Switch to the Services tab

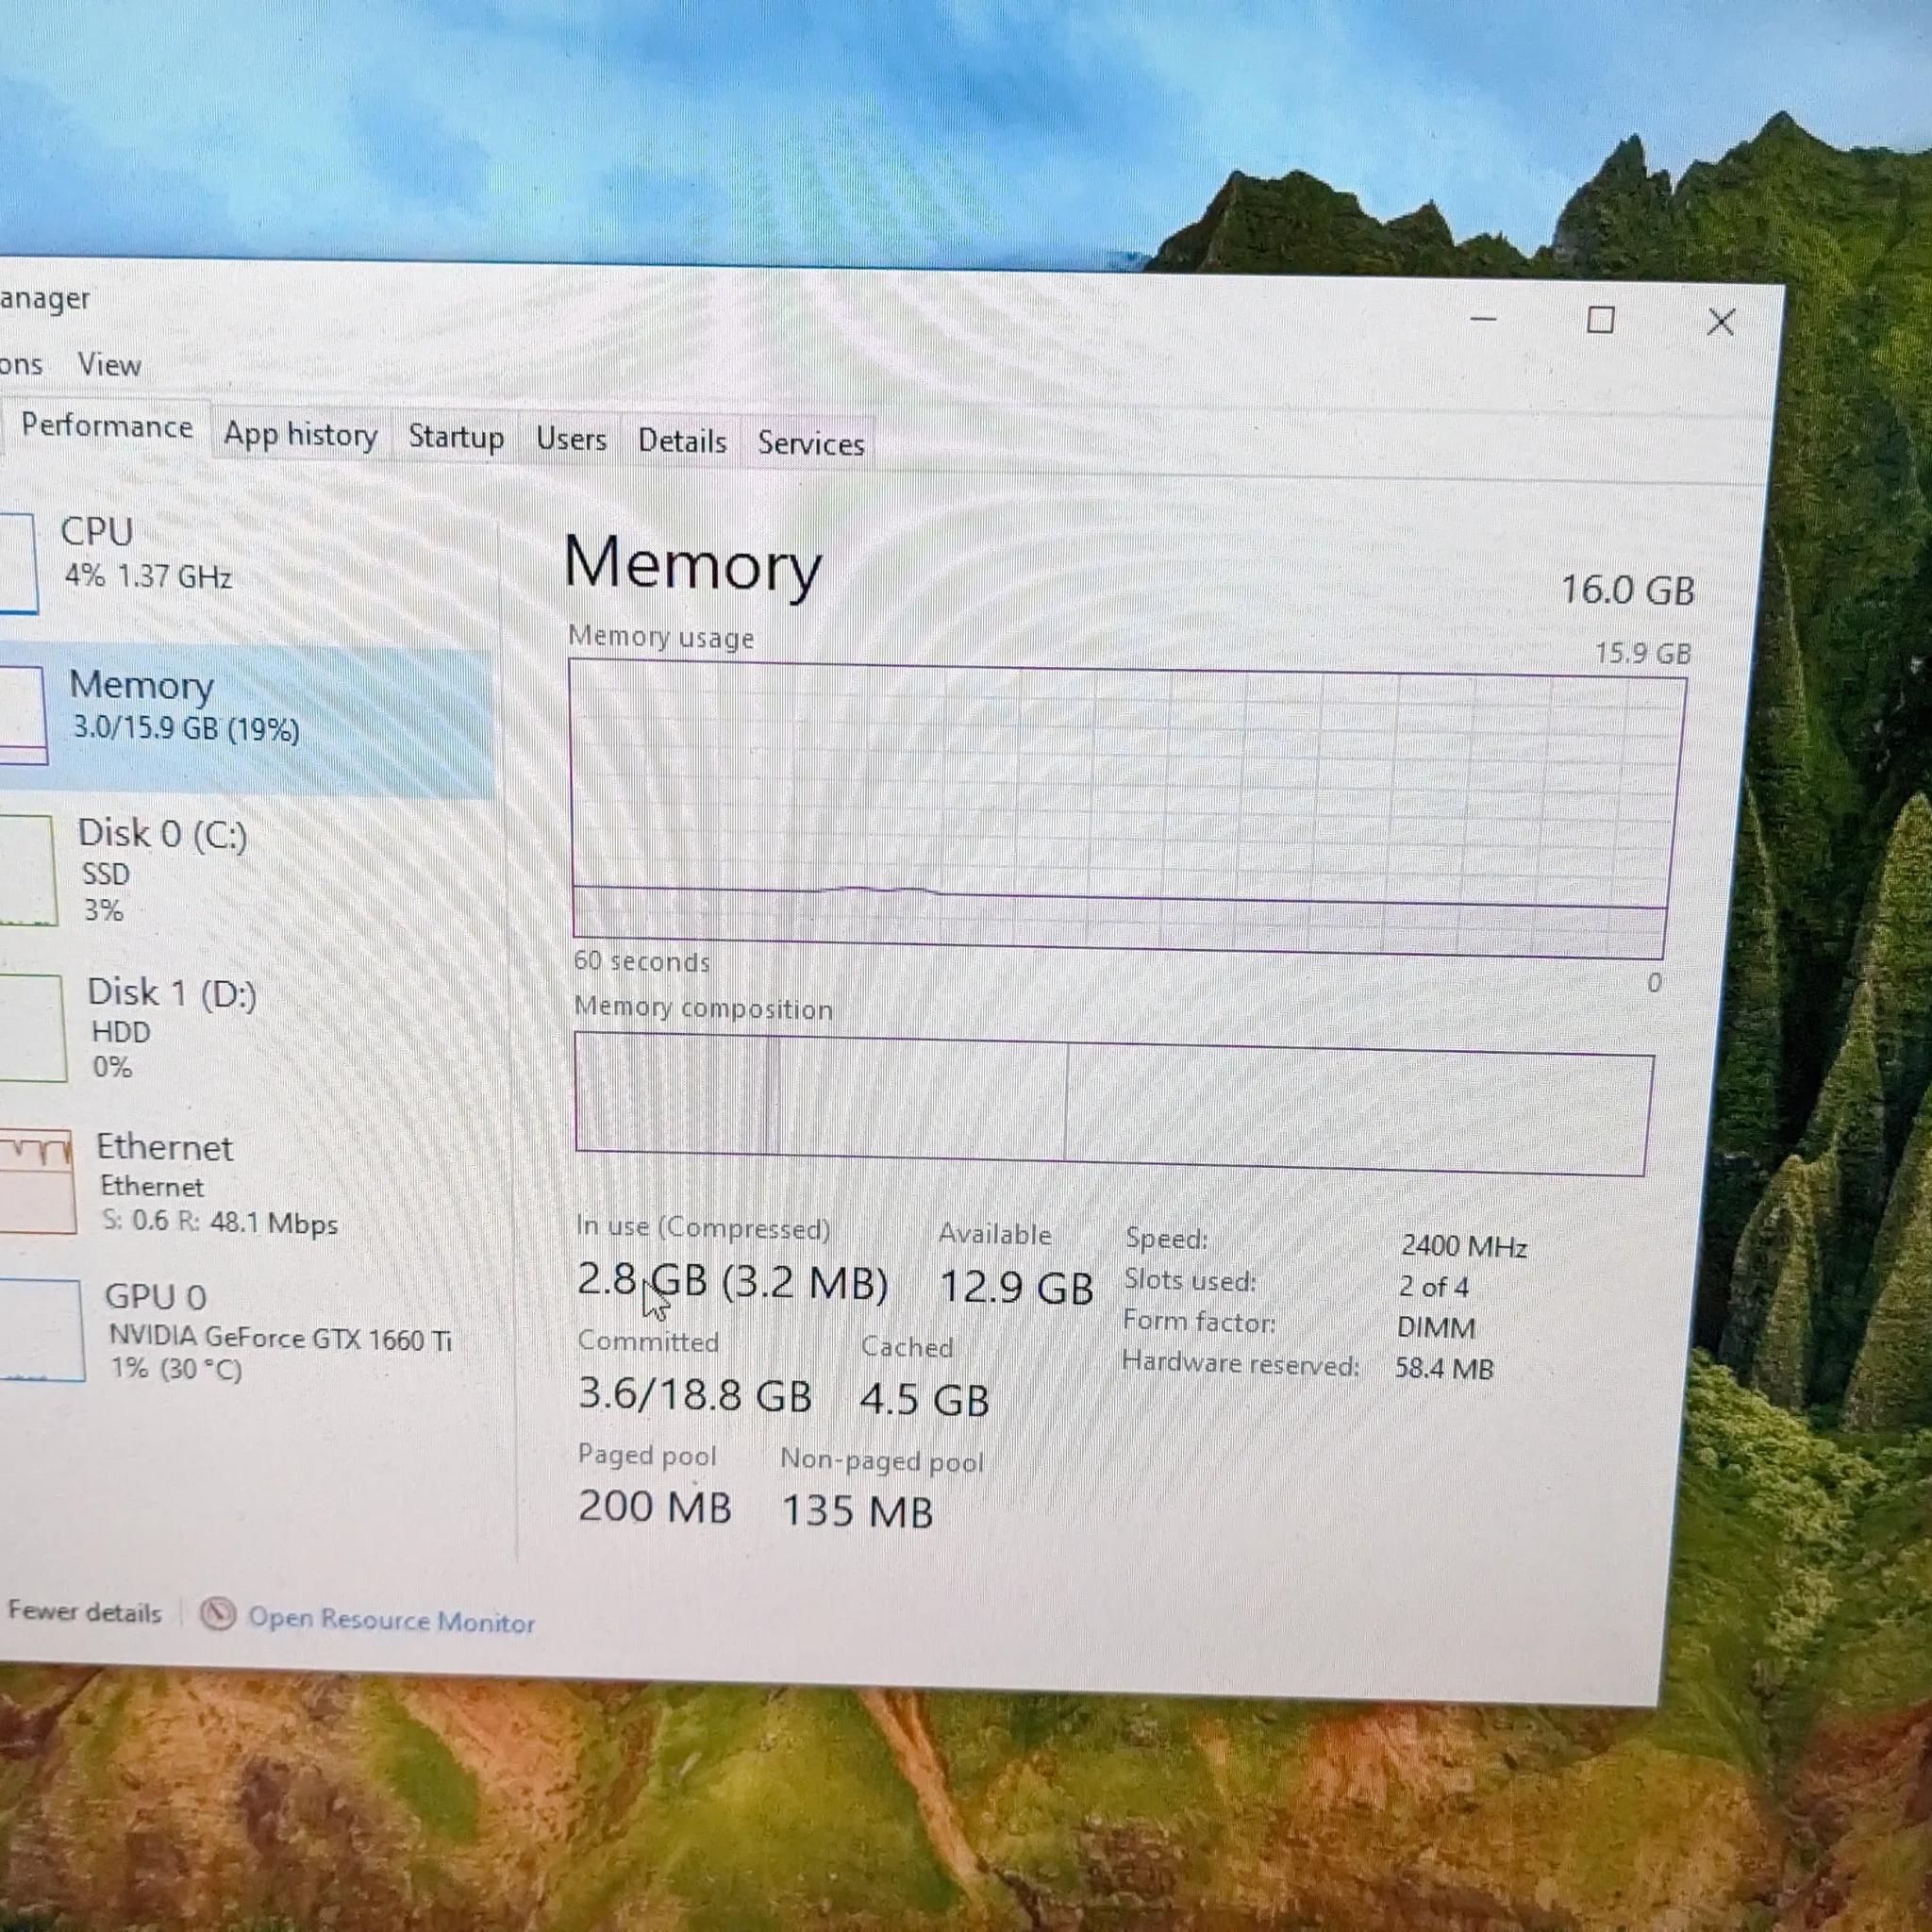[x=811, y=443]
